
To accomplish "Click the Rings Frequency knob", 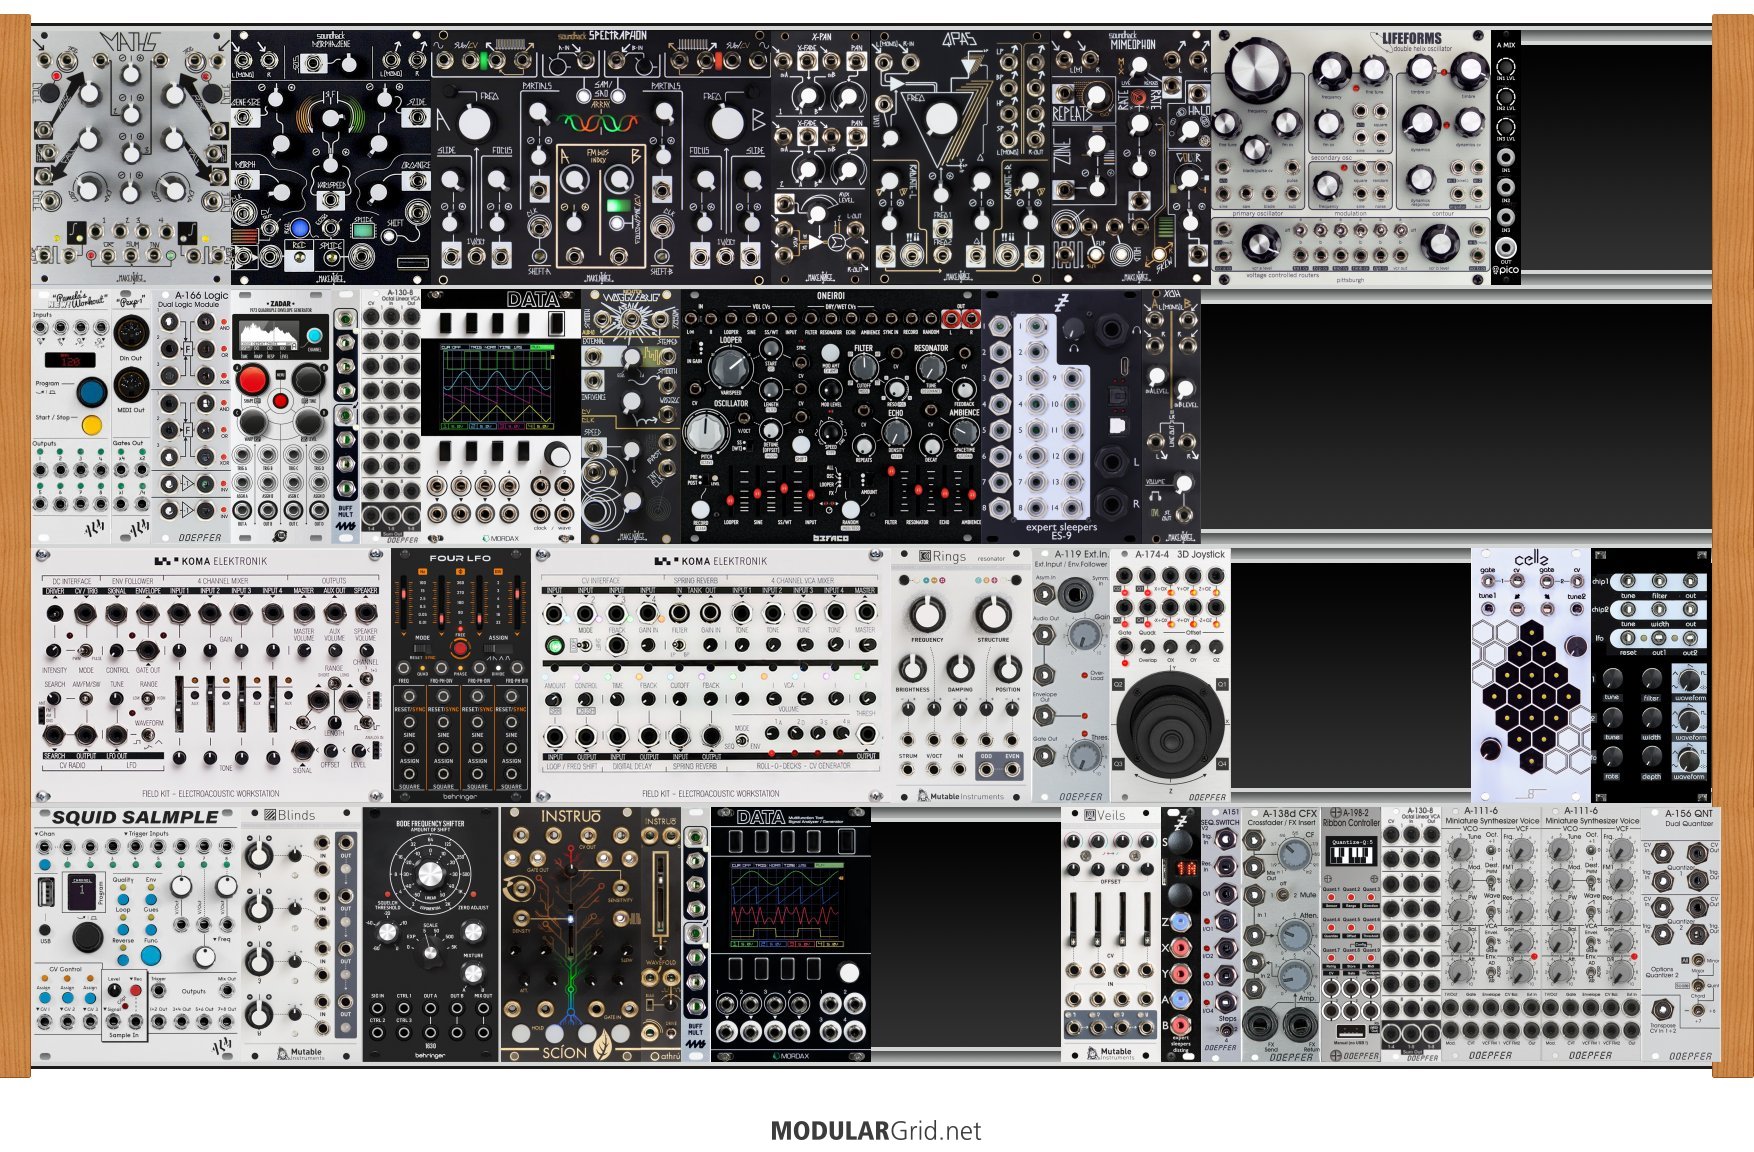I will coord(927,613).
